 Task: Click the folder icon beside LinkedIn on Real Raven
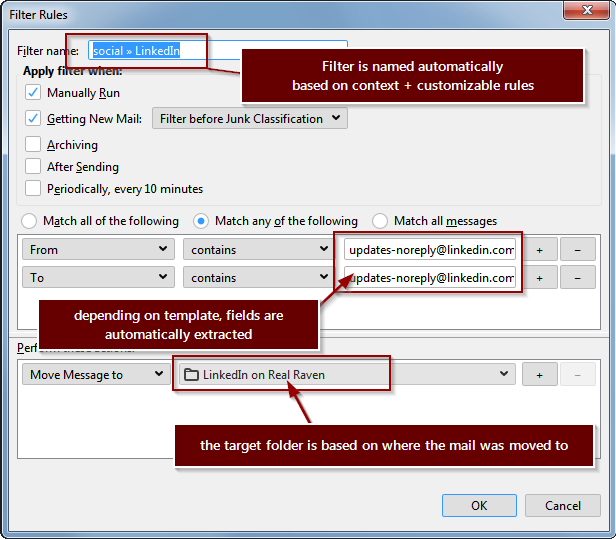tap(191, 374)
